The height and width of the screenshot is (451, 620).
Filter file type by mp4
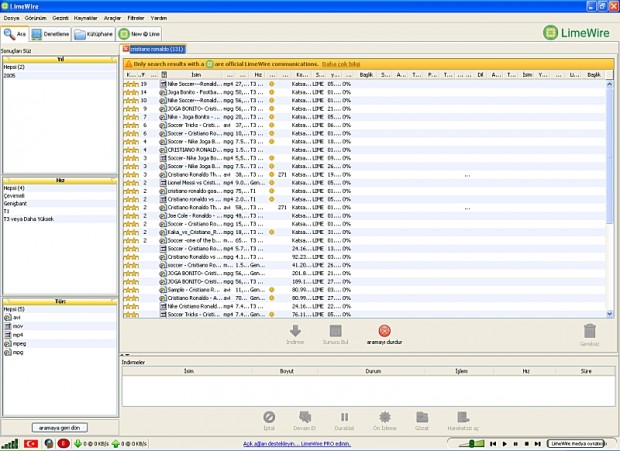60,335
